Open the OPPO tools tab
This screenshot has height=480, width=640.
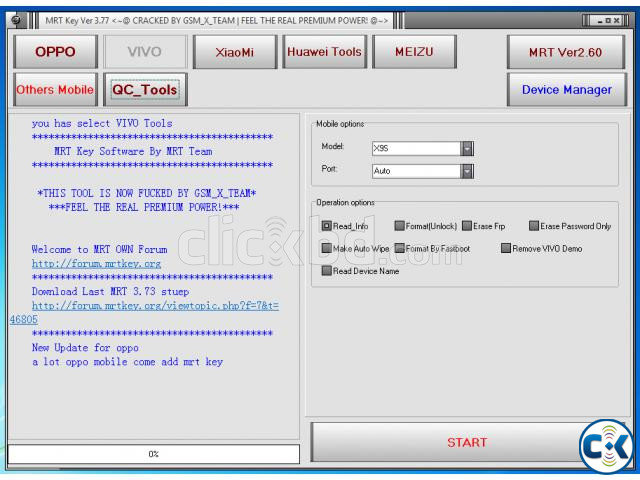(56, 52)
